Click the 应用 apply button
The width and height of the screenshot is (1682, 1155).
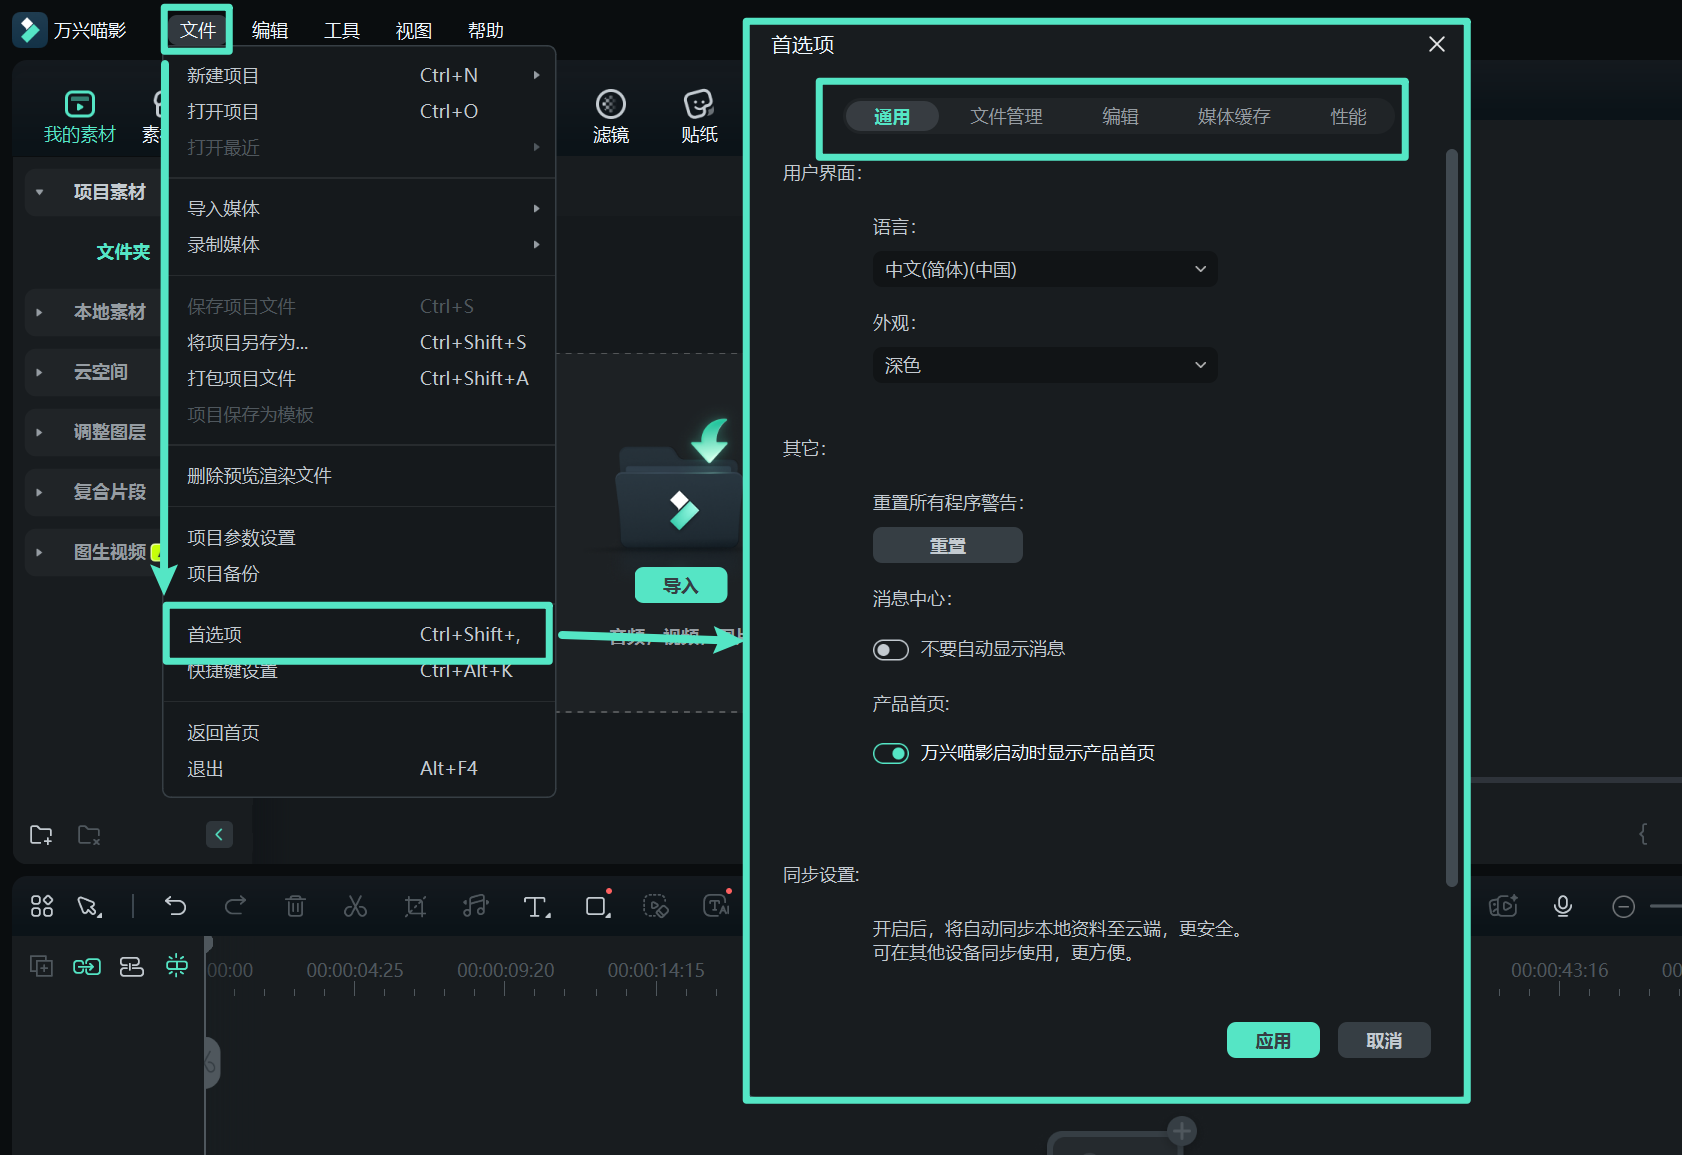(1273, 1040)
